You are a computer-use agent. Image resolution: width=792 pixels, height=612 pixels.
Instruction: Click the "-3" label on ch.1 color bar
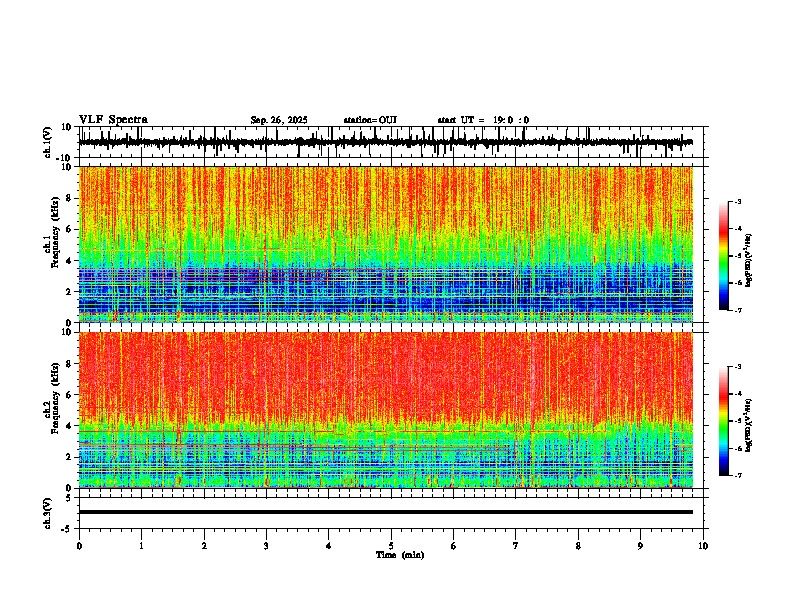[737, 201]
